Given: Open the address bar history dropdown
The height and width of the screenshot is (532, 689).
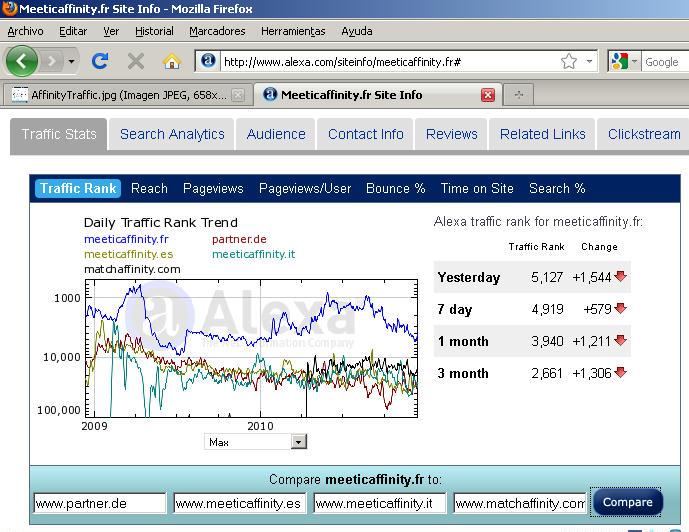Looking at the screenshot, I should 589,62.
